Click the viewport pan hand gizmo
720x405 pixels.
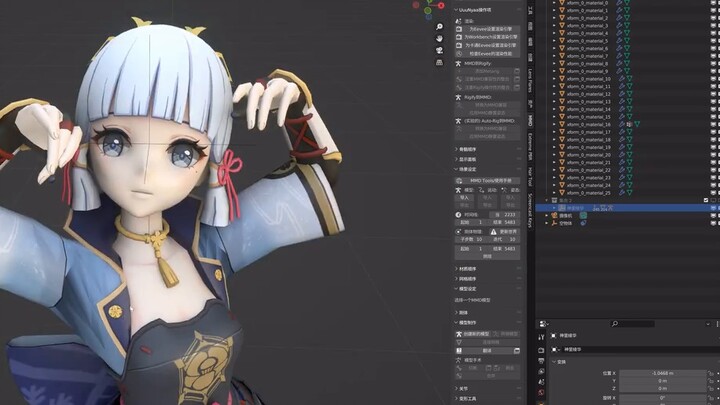(439, 39)
